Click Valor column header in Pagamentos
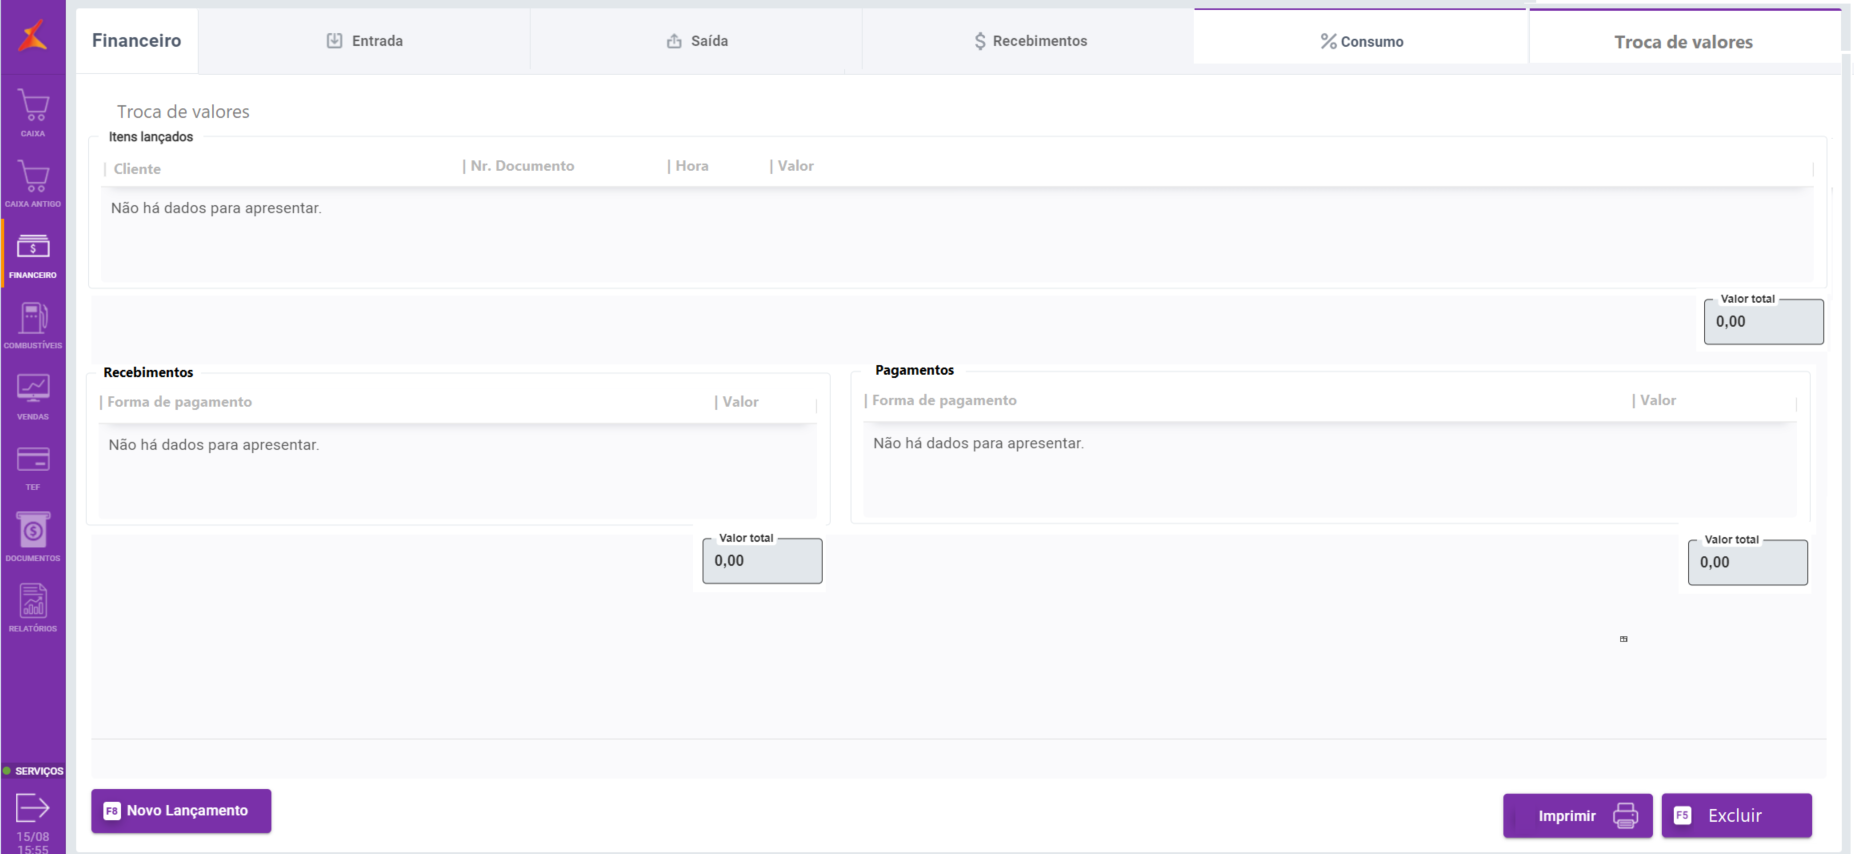This screenshot has height=854, width=1854. click(x=1658, y=400)
